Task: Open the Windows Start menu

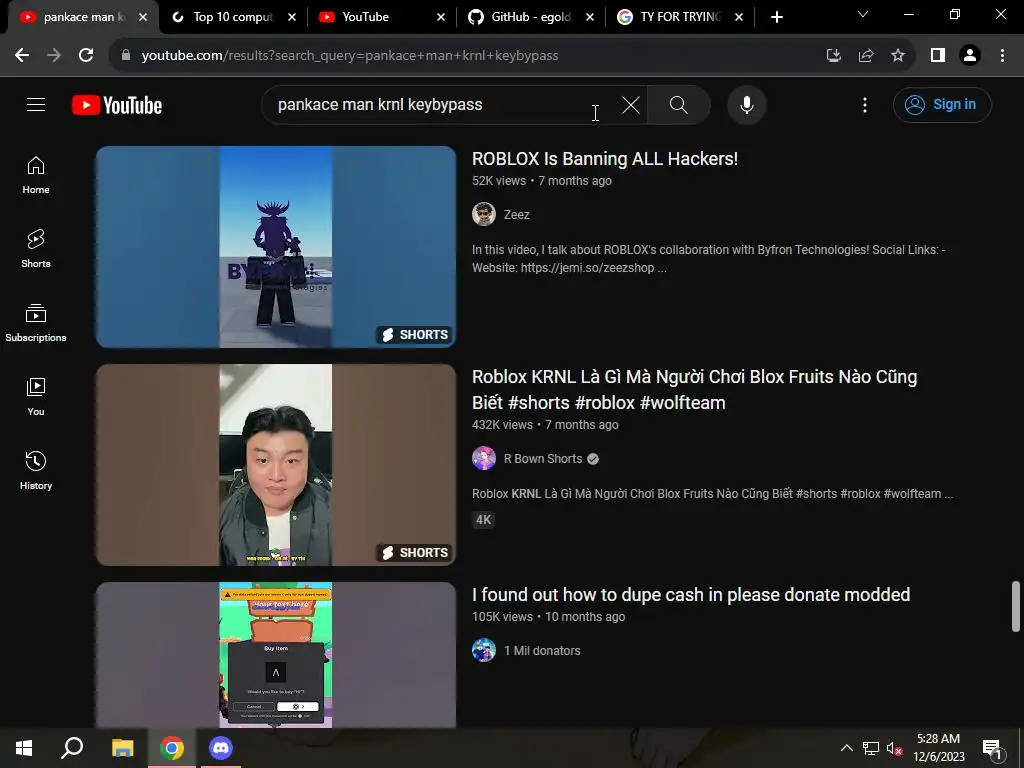Action: click(x=24, y=748)
